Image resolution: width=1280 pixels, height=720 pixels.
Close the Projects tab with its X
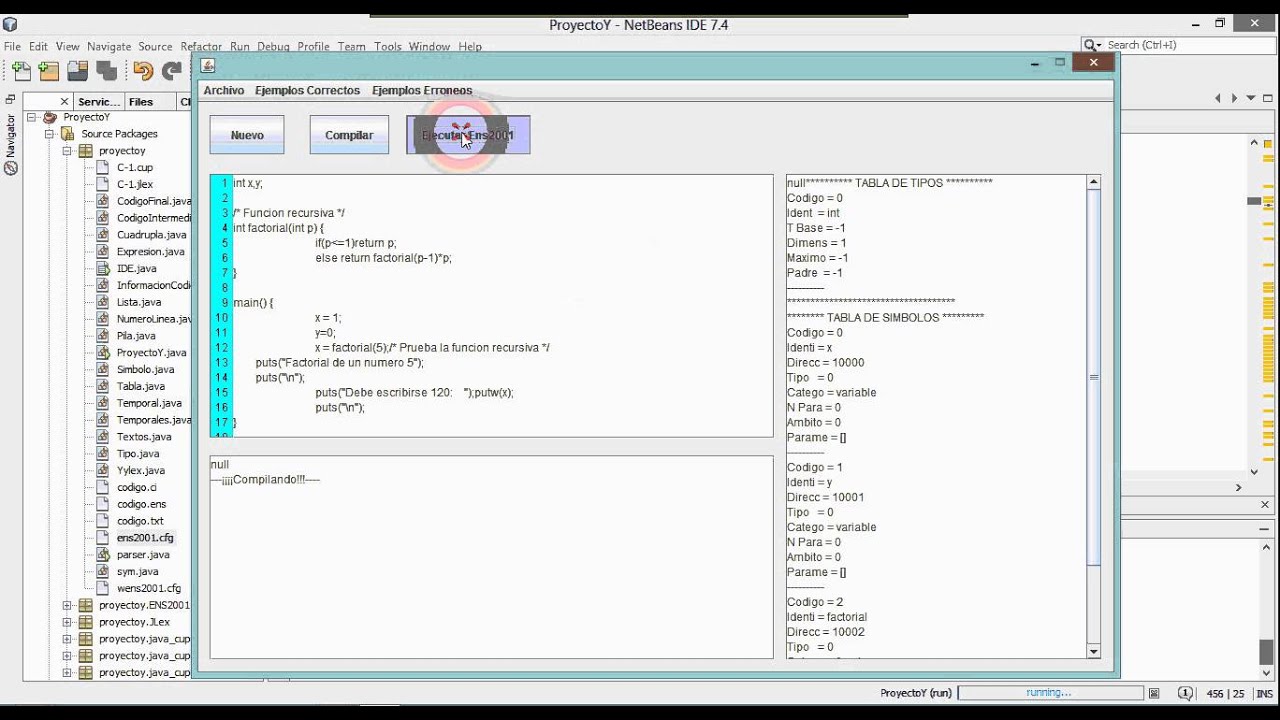[x=65, y=101]
